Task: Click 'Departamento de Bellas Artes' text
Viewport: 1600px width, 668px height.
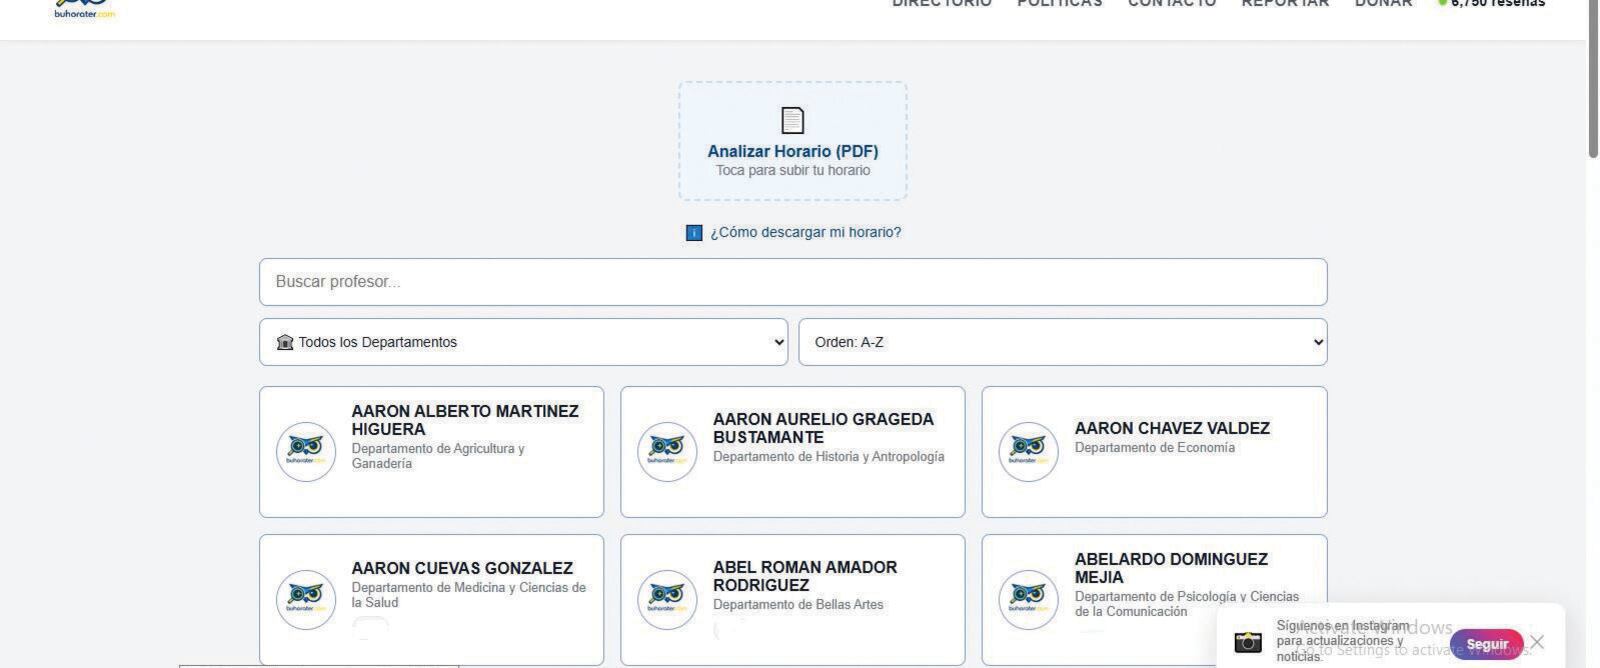Action: pos(798,605)
